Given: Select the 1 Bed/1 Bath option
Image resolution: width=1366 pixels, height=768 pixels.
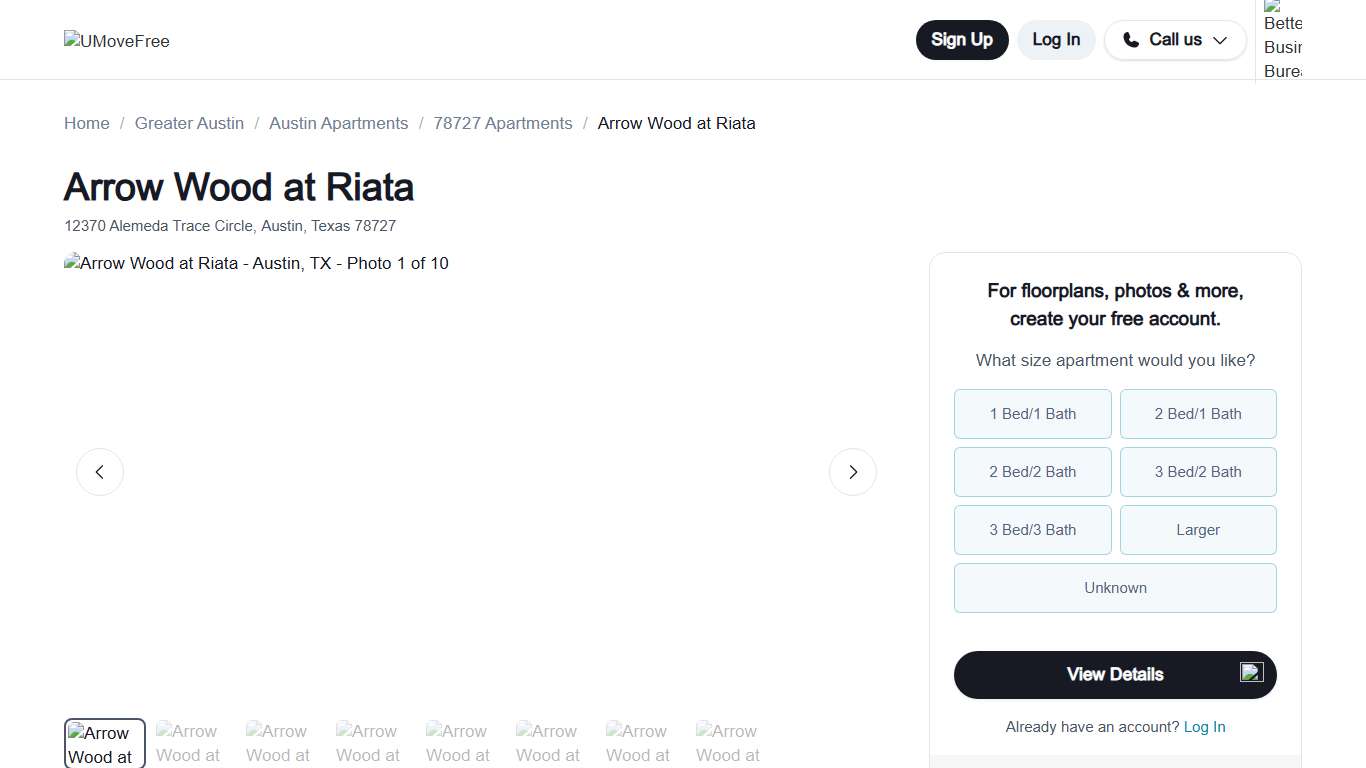Looking at the screenshot, I should pos(1032,413).
